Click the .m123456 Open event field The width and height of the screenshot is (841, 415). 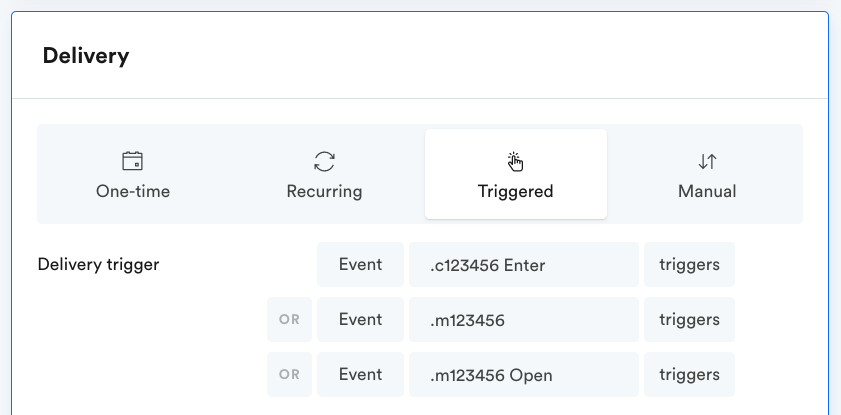pos(524,374)
